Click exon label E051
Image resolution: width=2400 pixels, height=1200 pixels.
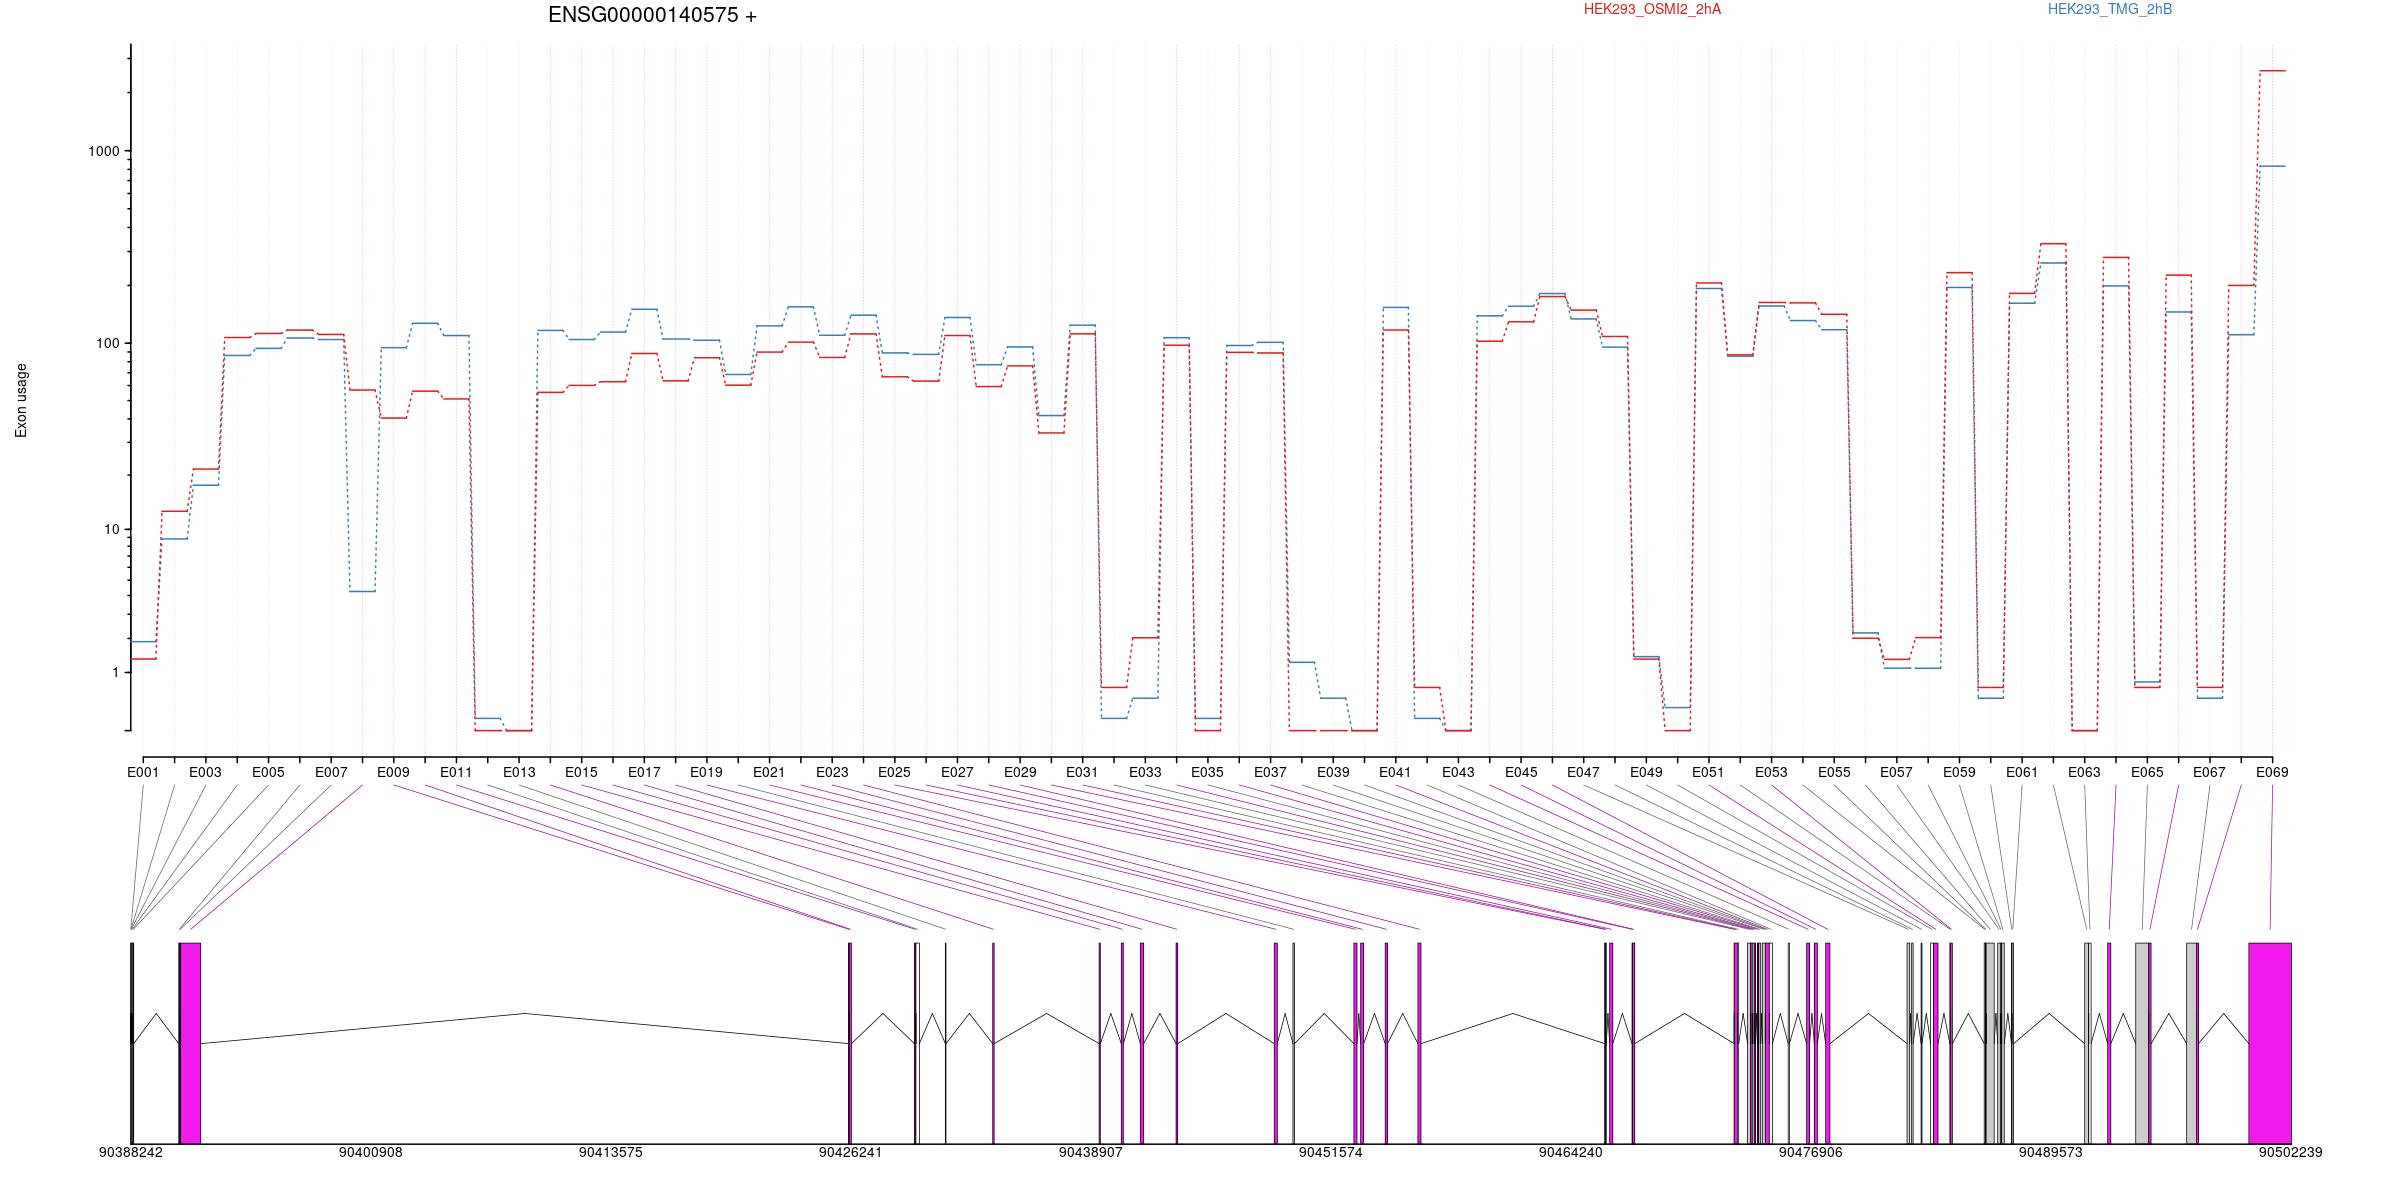[x=1708, y=772]
